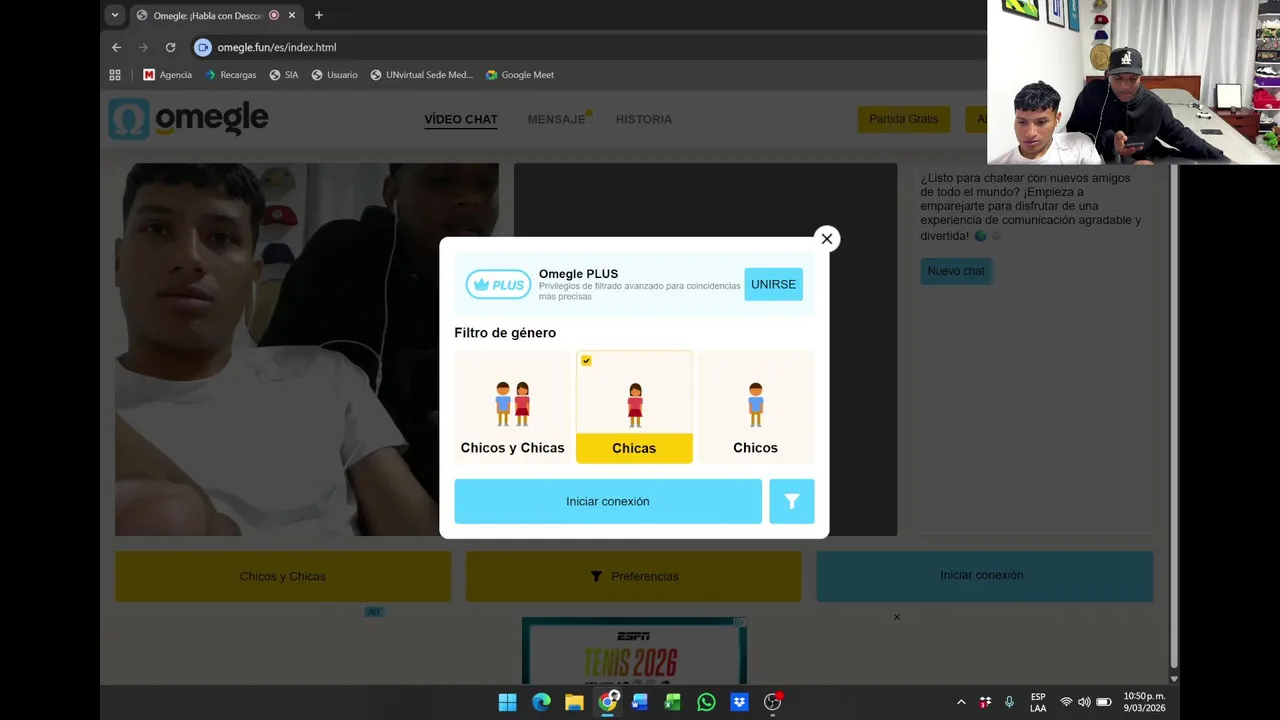Image resolution: width=1280 pixels, height=720 pixels.
Task: Click Iniciar conexión in the dialog
Action: point(608,501)
